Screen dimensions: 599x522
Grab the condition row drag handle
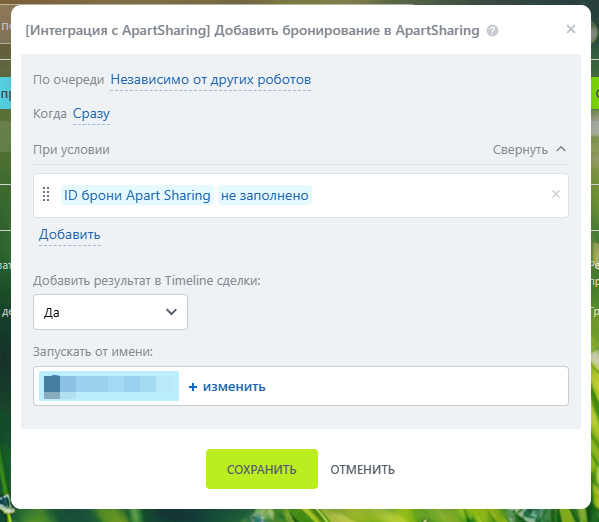46,194
